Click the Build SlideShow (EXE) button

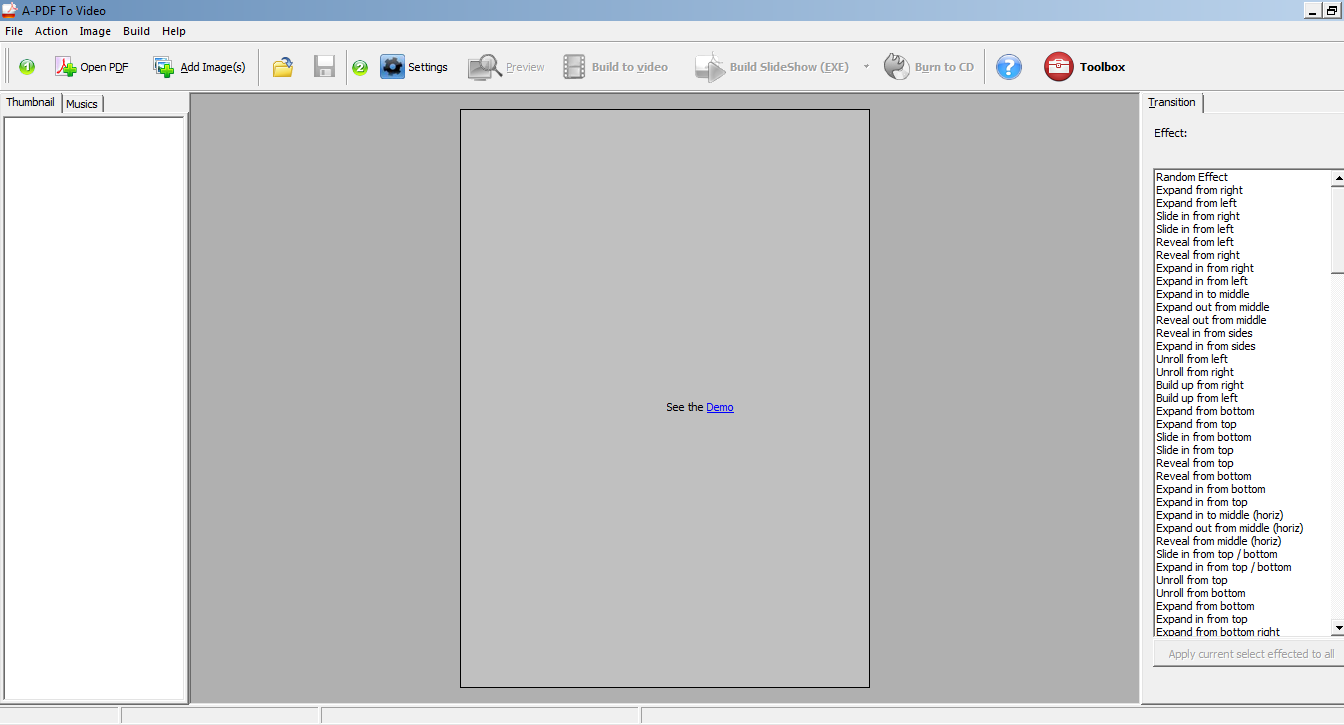tap(773, 67)
